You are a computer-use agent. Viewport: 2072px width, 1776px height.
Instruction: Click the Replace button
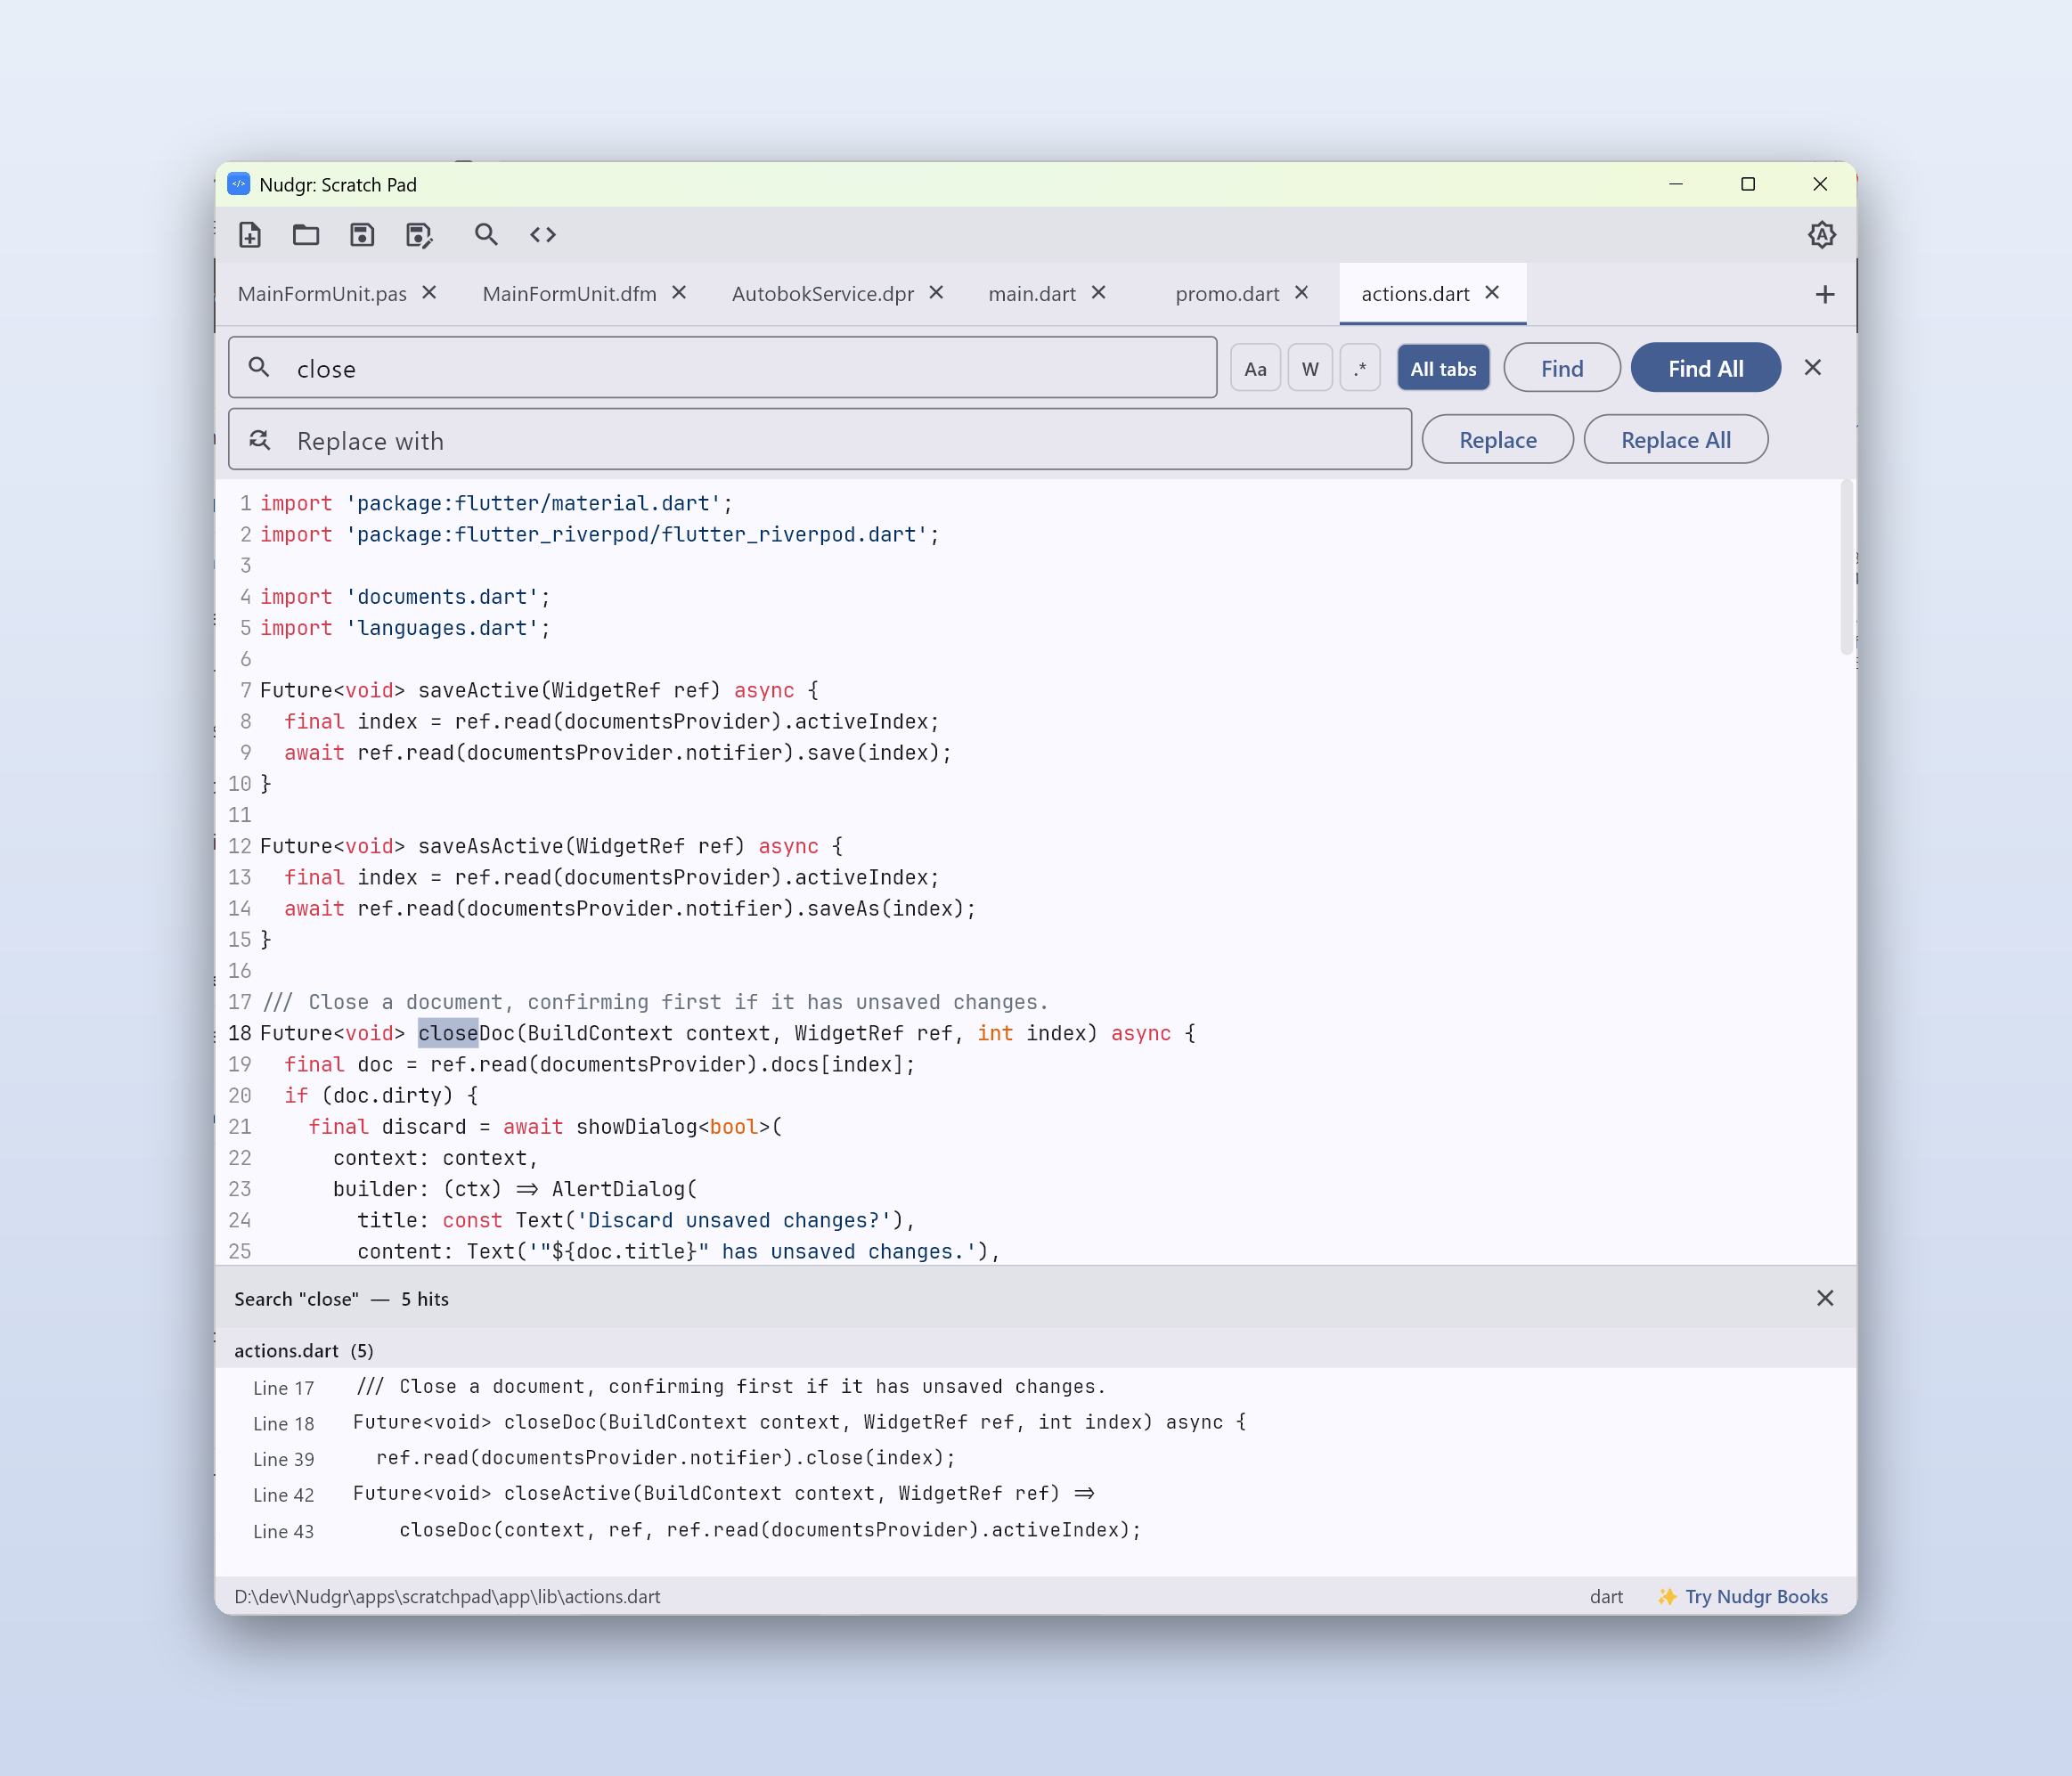(x=1497, y=440)
